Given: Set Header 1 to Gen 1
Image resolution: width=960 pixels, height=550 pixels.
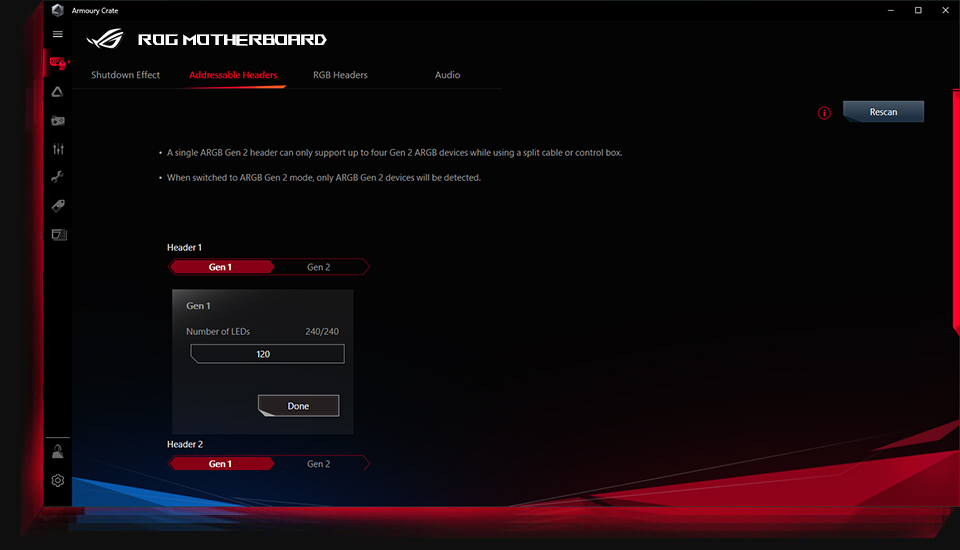Looking at the screenshot, I should click(x=220, y=267).
